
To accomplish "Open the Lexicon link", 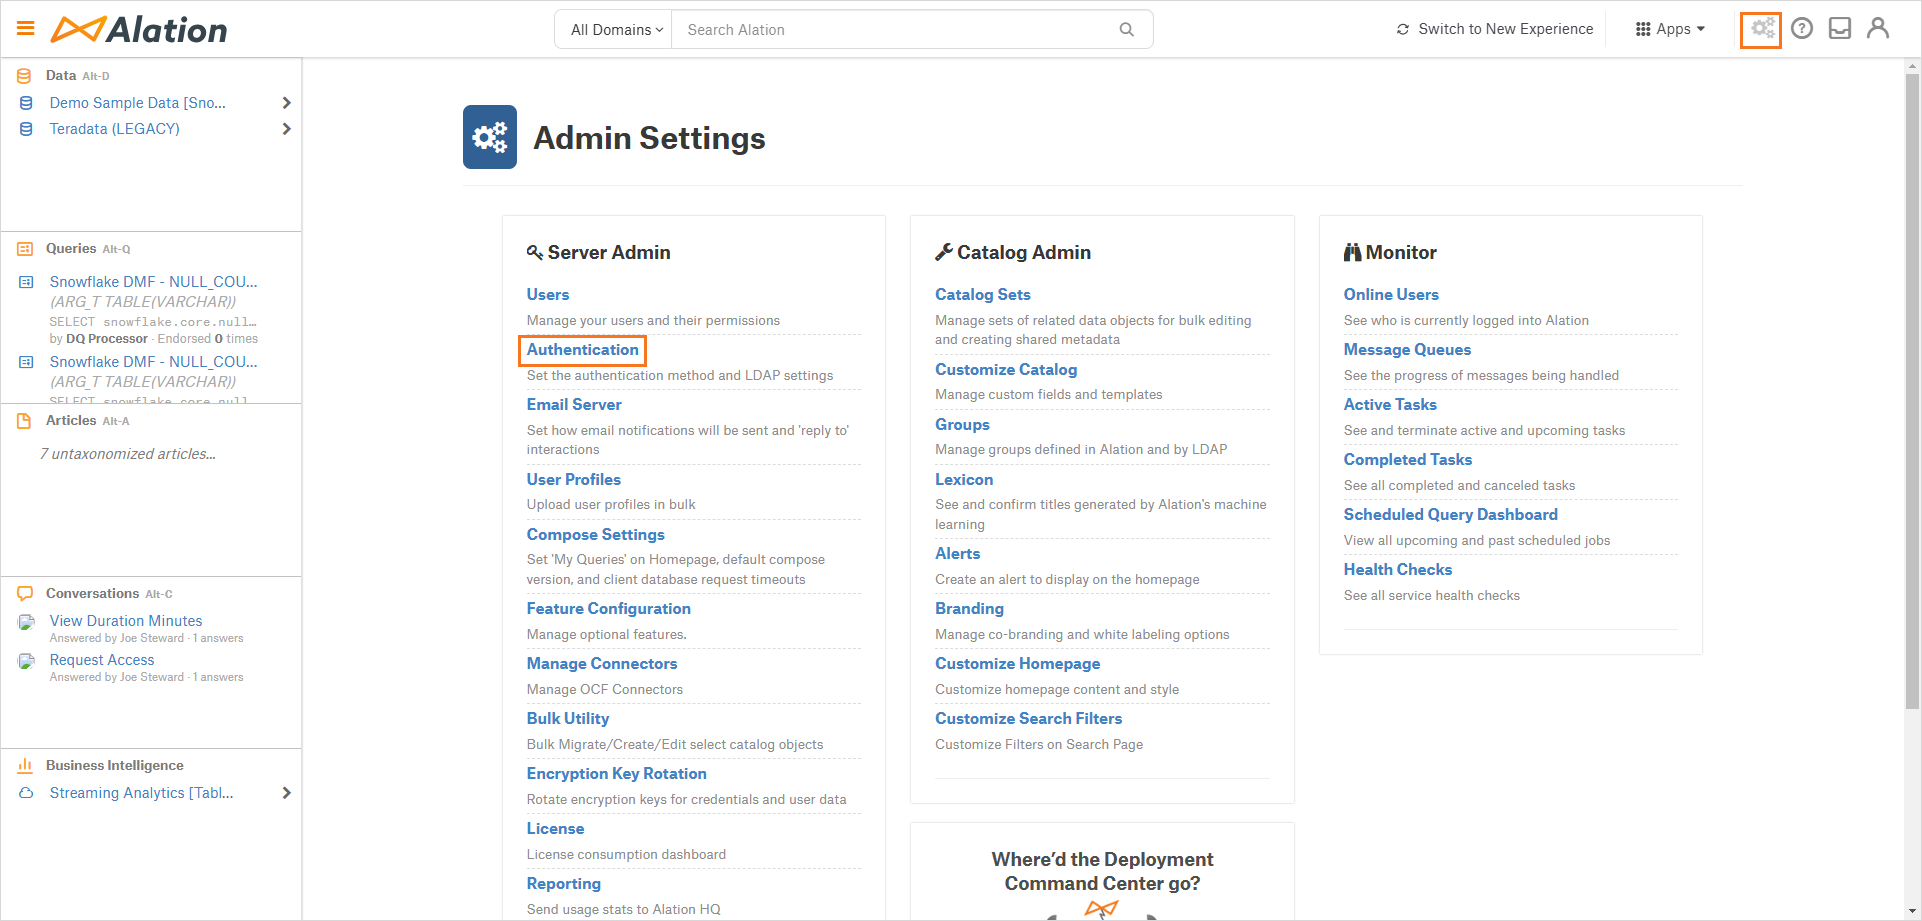I will pos(964,480).
